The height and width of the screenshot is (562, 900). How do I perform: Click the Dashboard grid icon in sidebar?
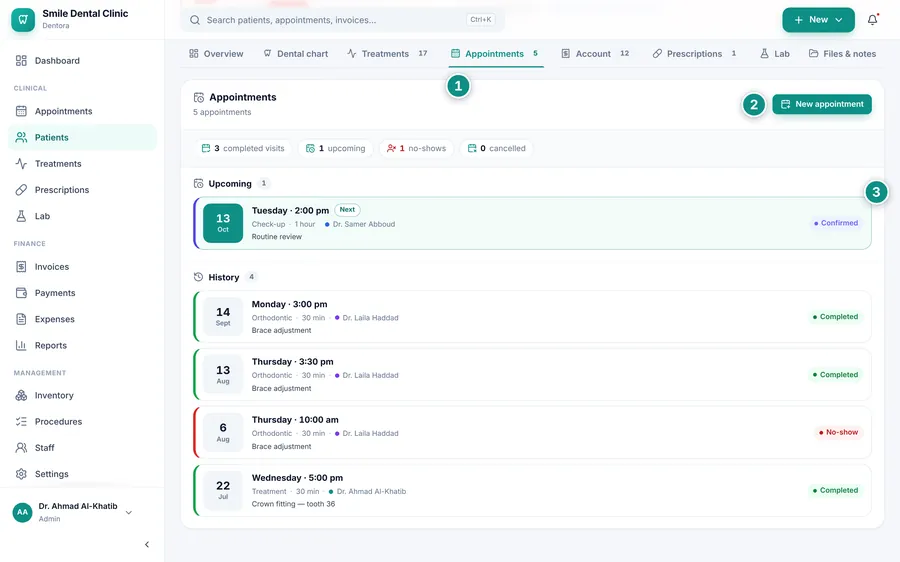point(21,60)
